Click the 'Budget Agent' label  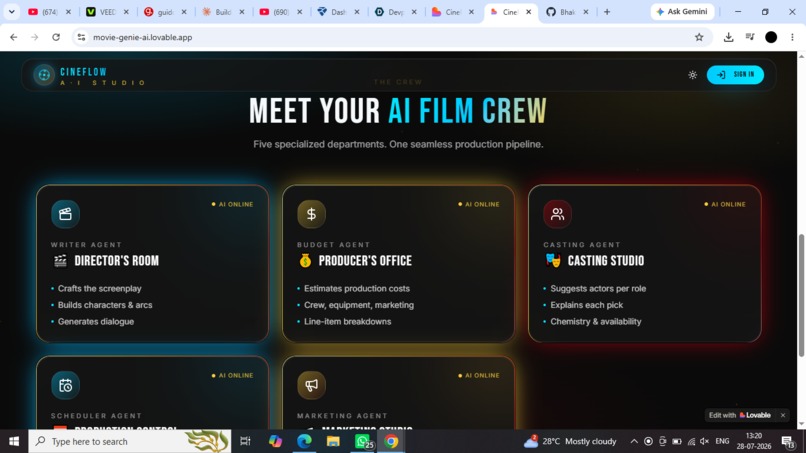pyautogui.click(x=334, y=245)
